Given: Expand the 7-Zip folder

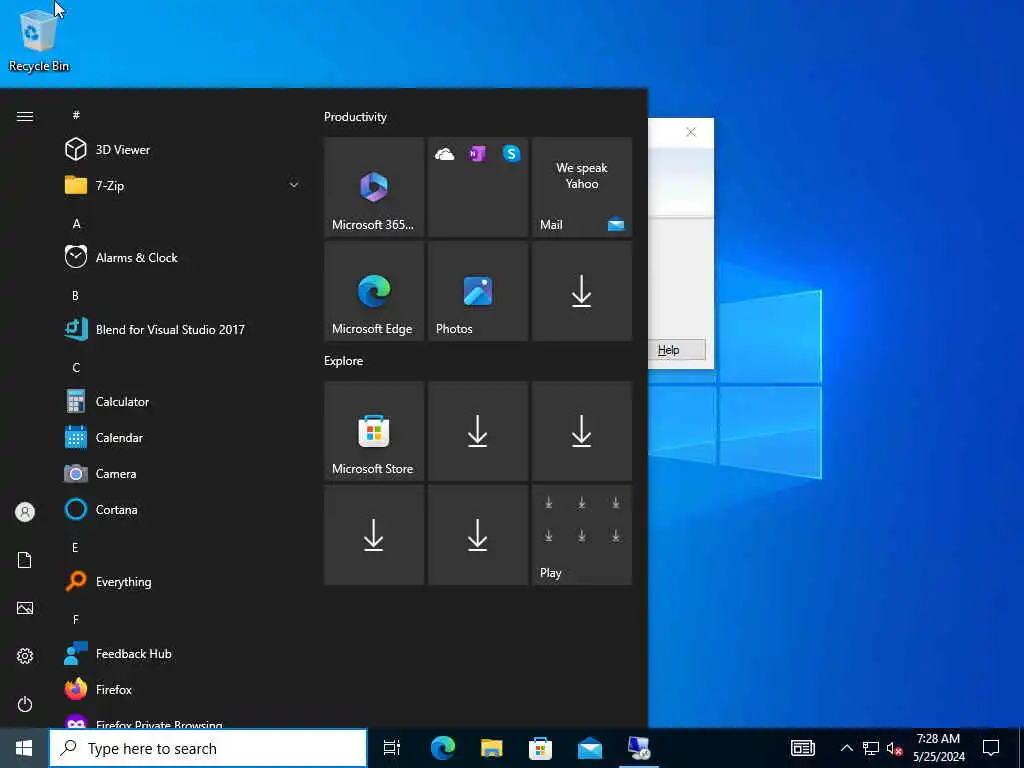Looking at the screenshot, I should point(181,185).
